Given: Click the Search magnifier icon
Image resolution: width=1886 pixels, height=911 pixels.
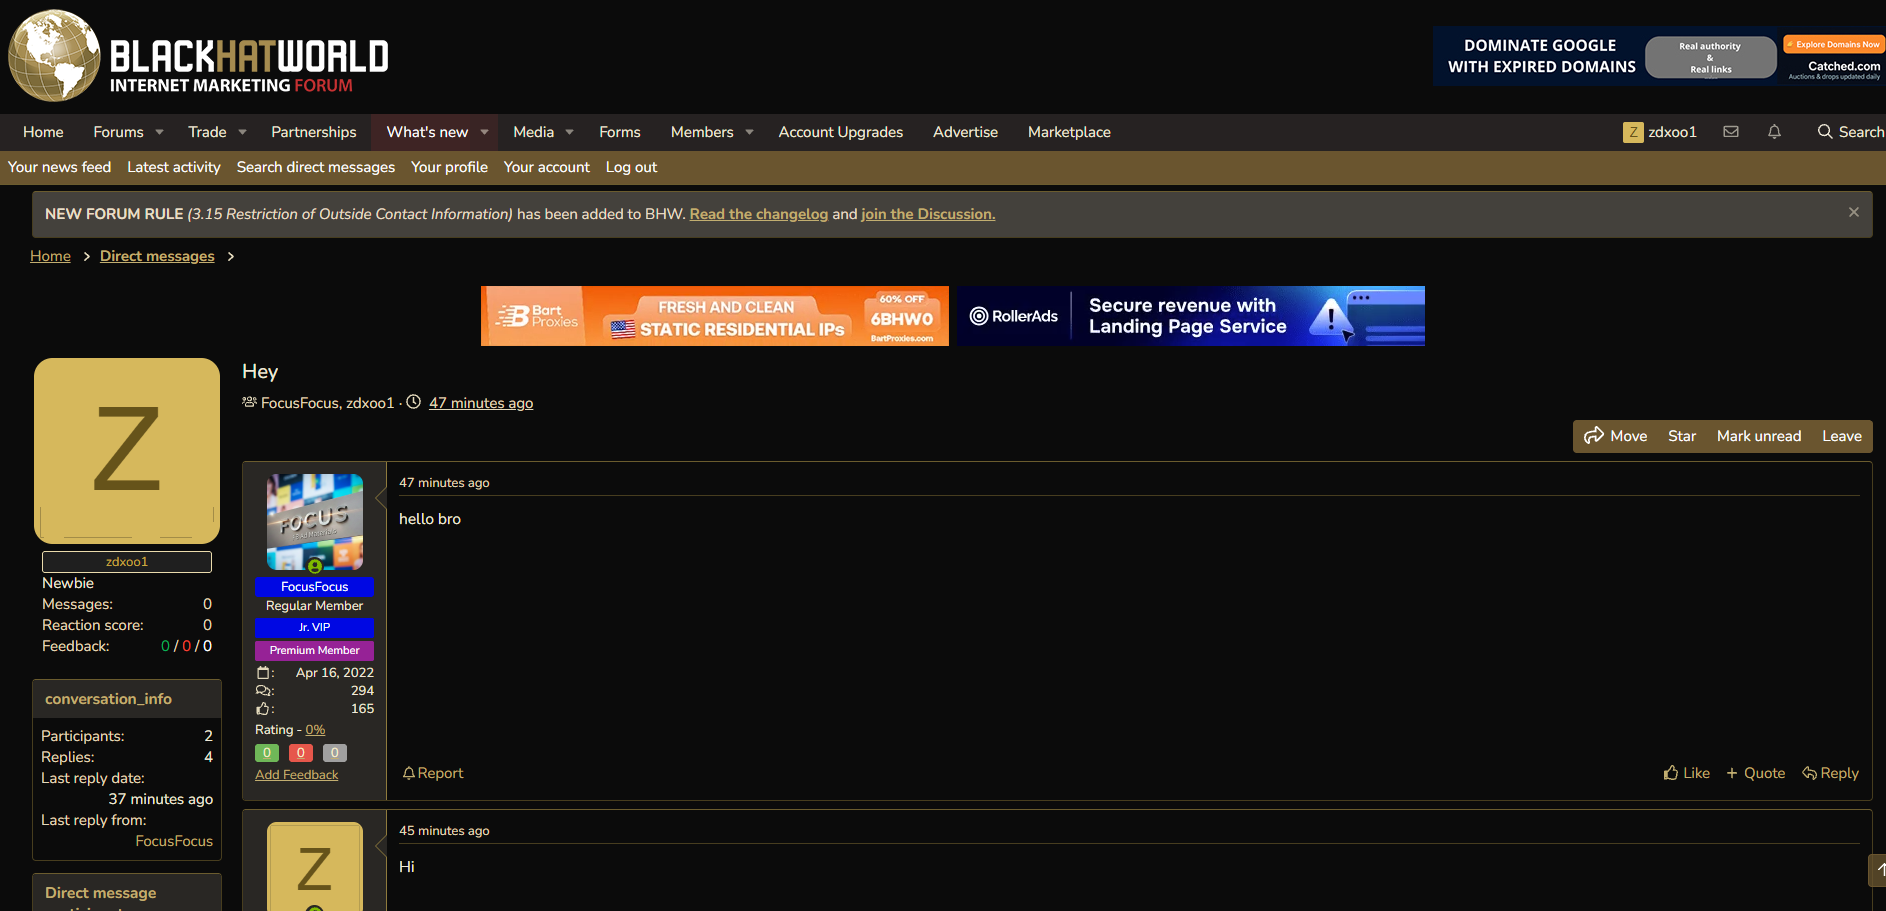Looking at the screenshot, I should 1825,132.
